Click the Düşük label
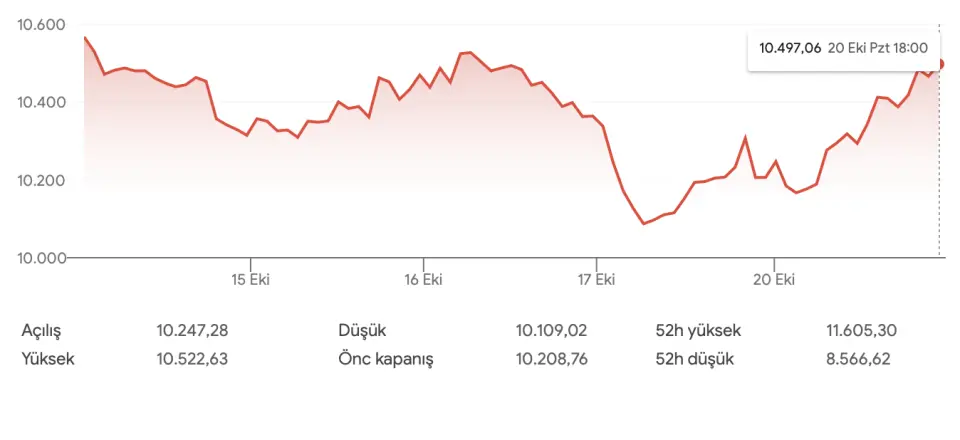The height and width of the screenshot is (440, 960). click(362, 331)
